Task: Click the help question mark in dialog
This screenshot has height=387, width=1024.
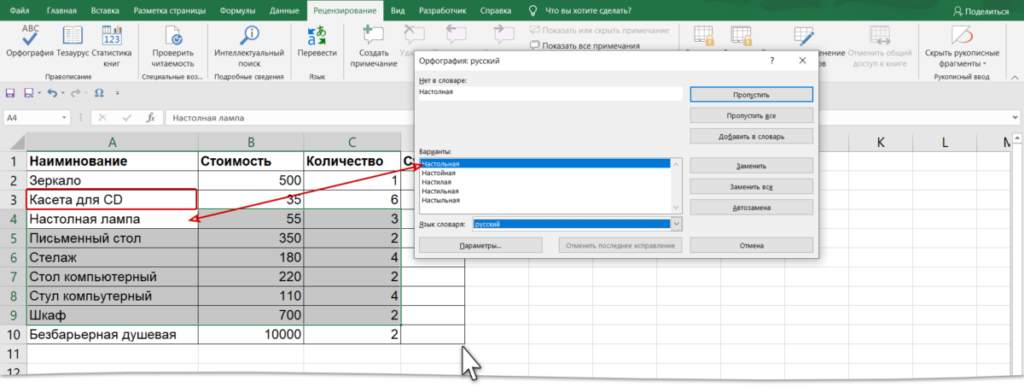Action: click(772, 61)
